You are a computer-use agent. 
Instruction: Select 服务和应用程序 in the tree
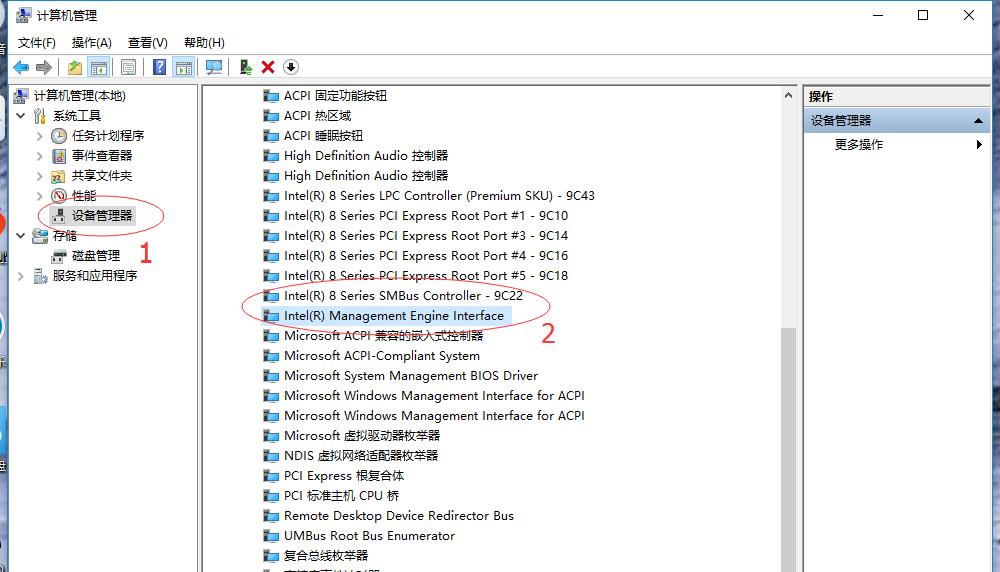[x=94, y=275]
